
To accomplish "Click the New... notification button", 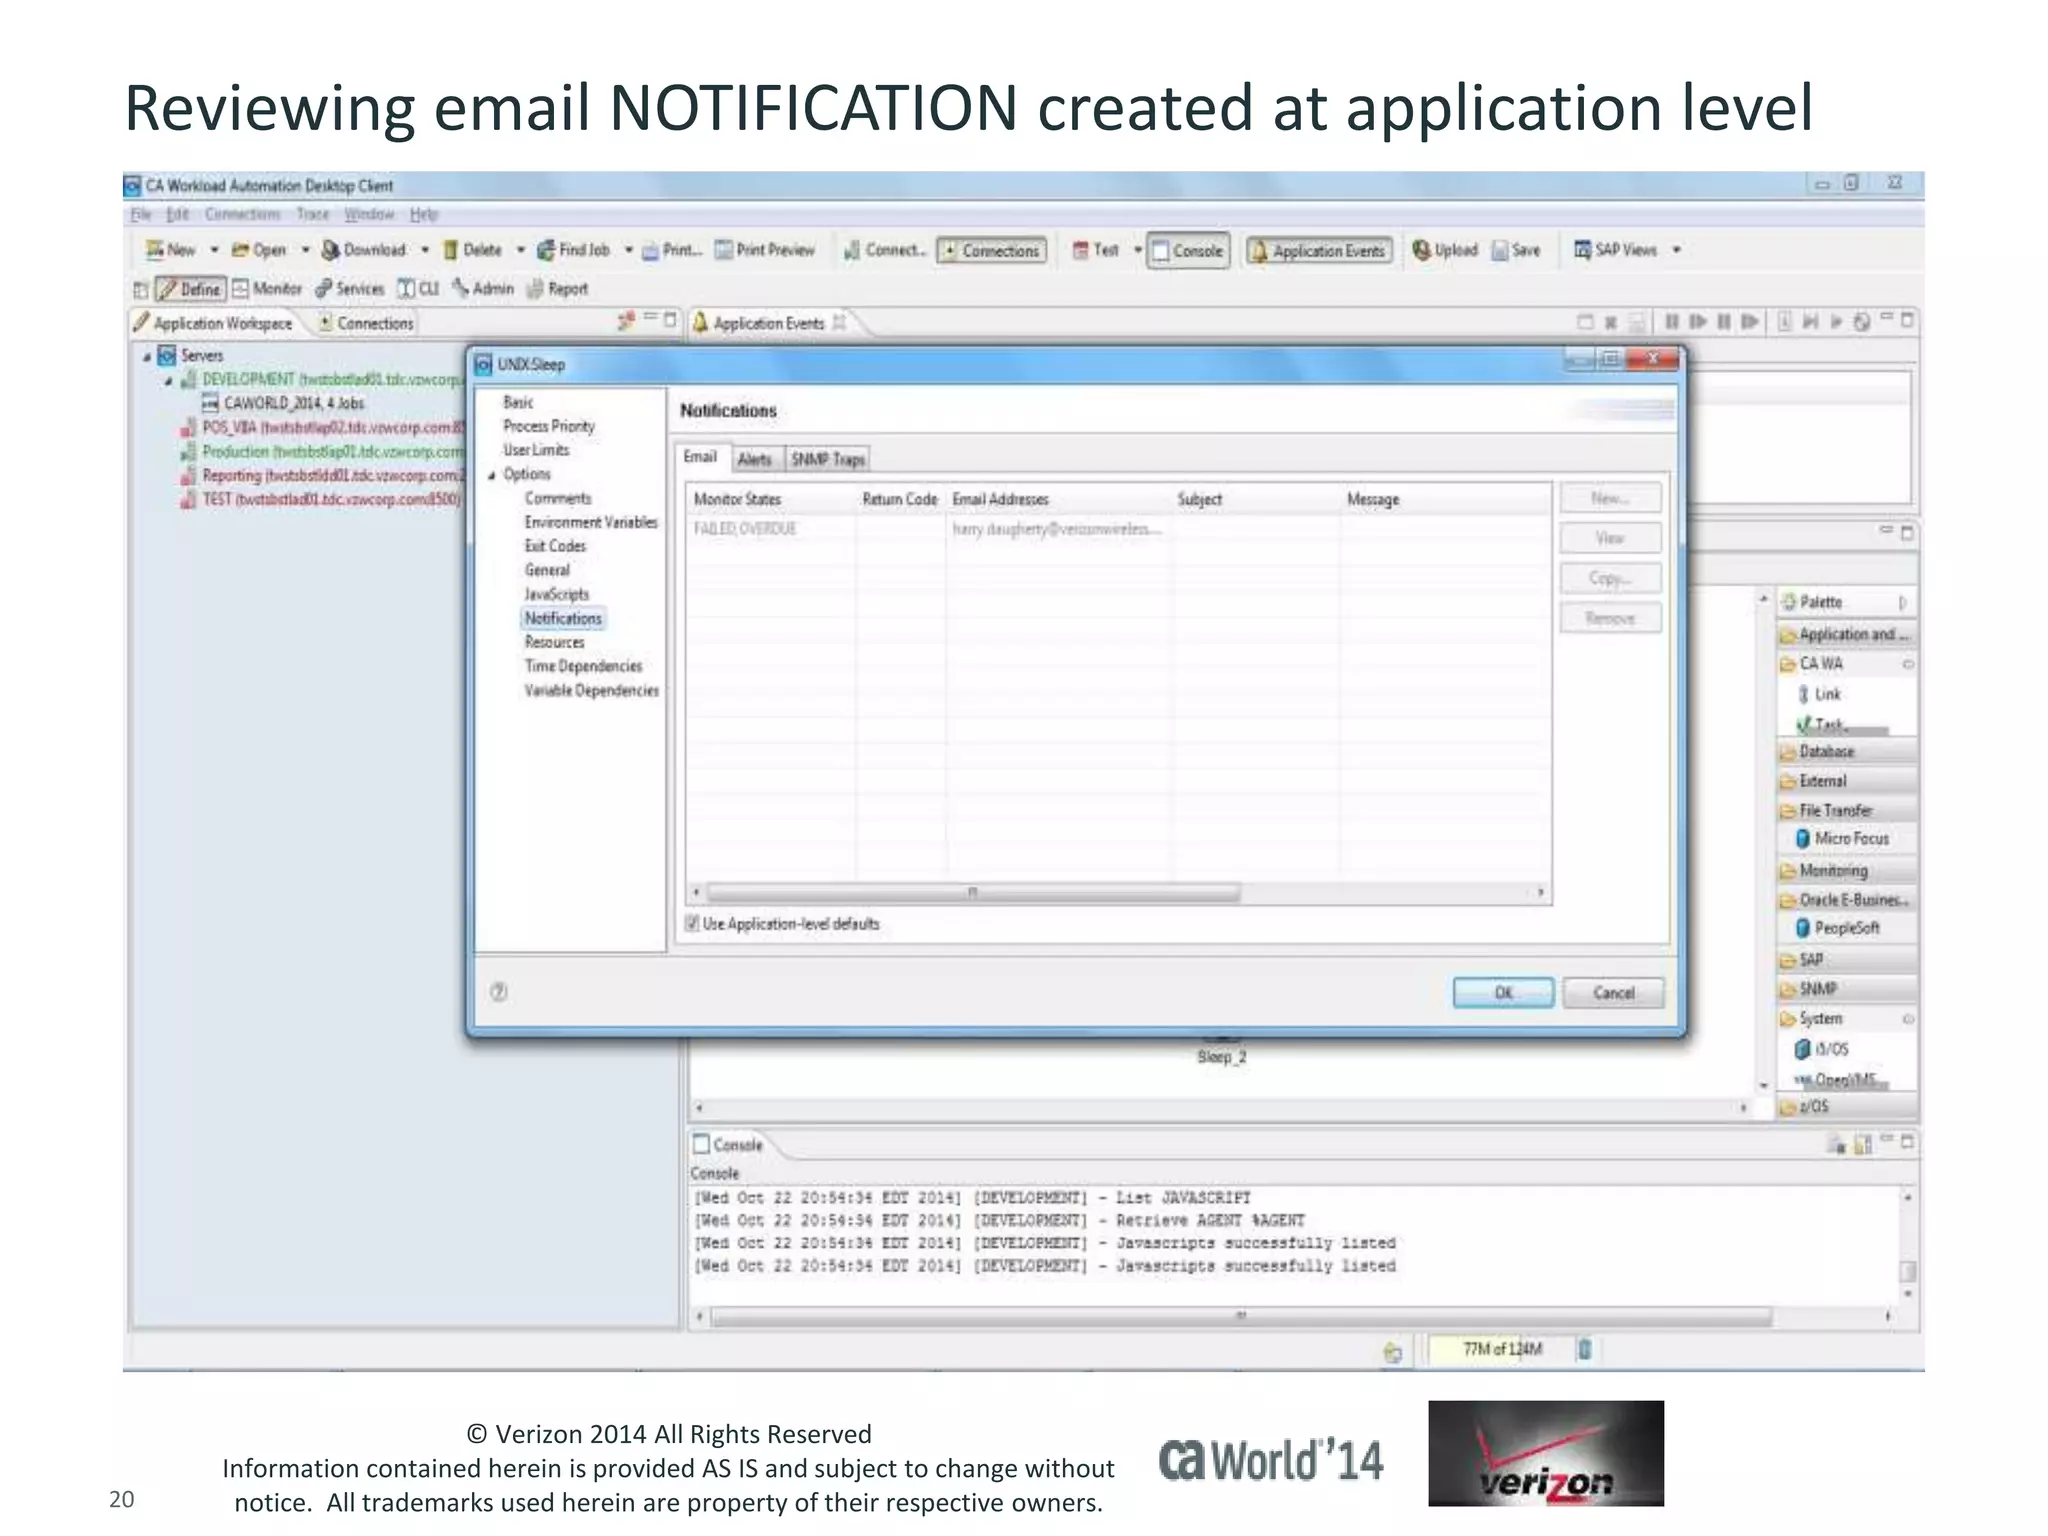I will click(x=1610, y=498).
